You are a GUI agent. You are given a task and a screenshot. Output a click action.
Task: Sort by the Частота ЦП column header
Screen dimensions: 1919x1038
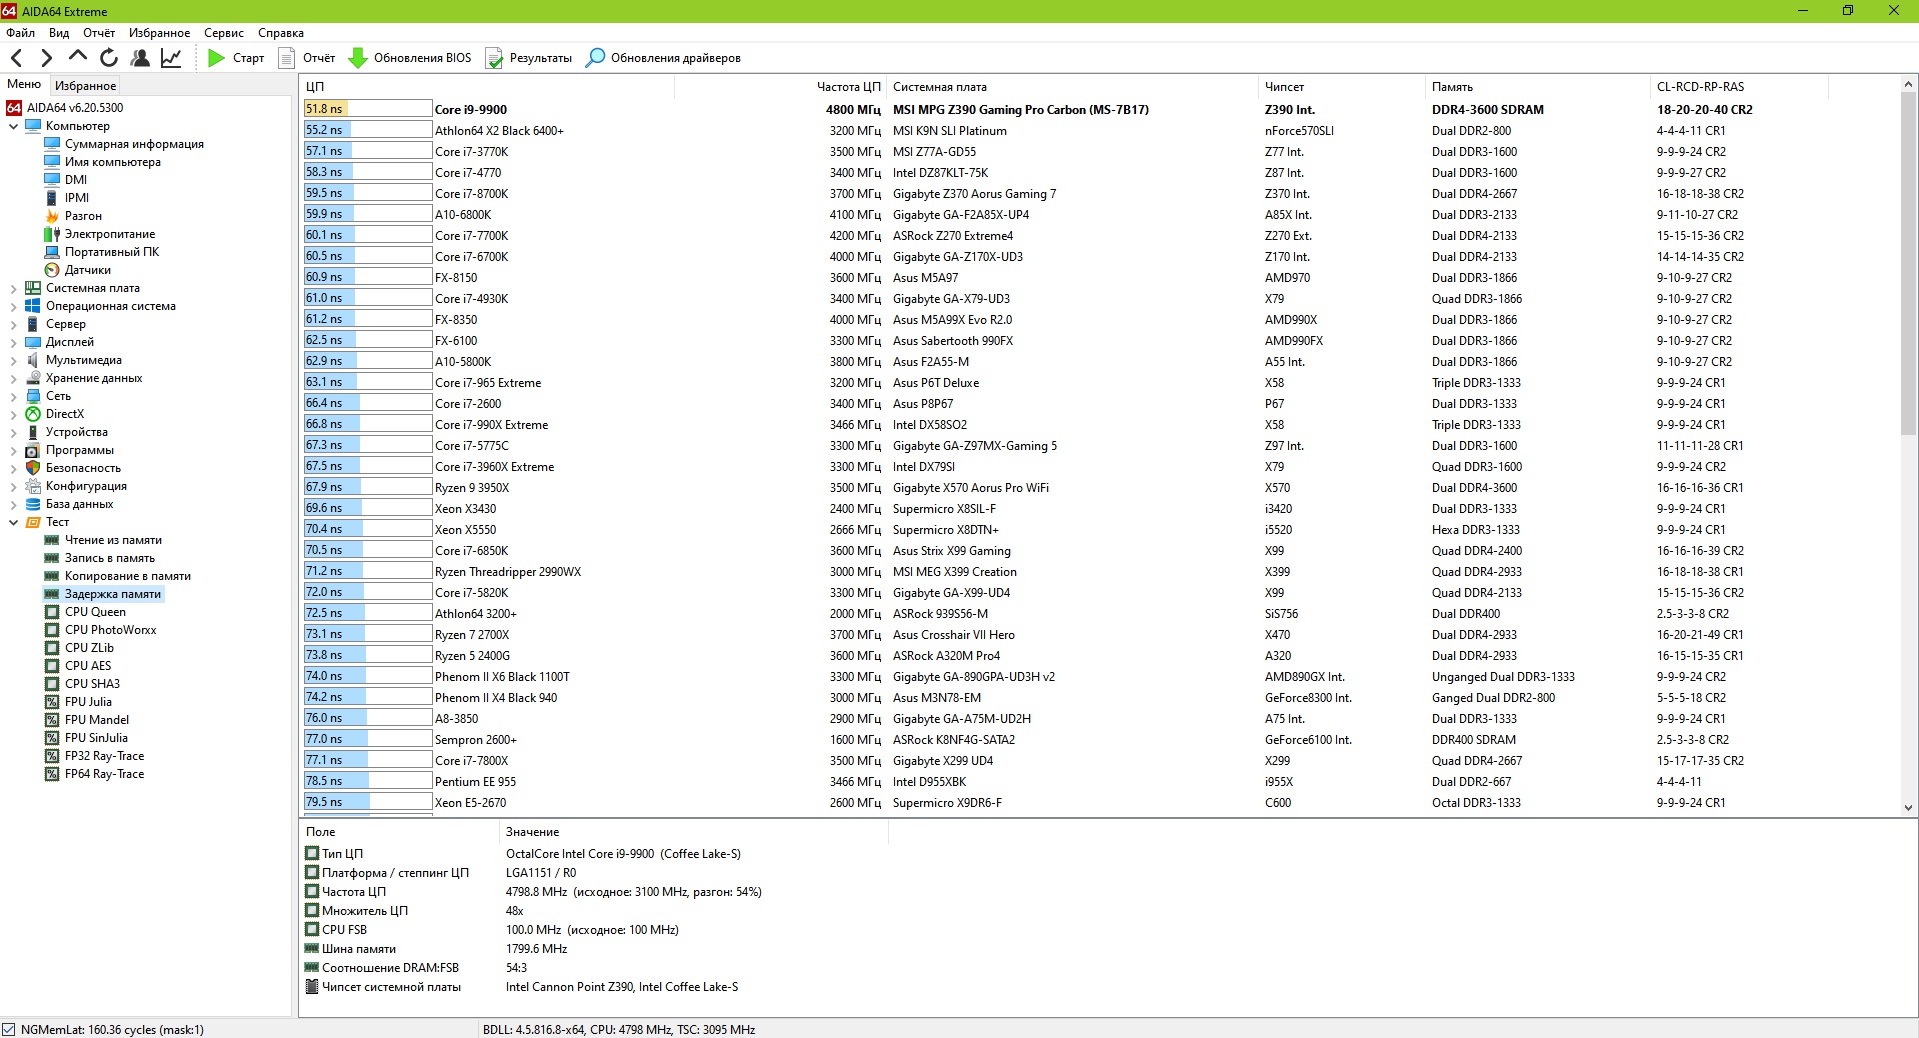(780, 87)
